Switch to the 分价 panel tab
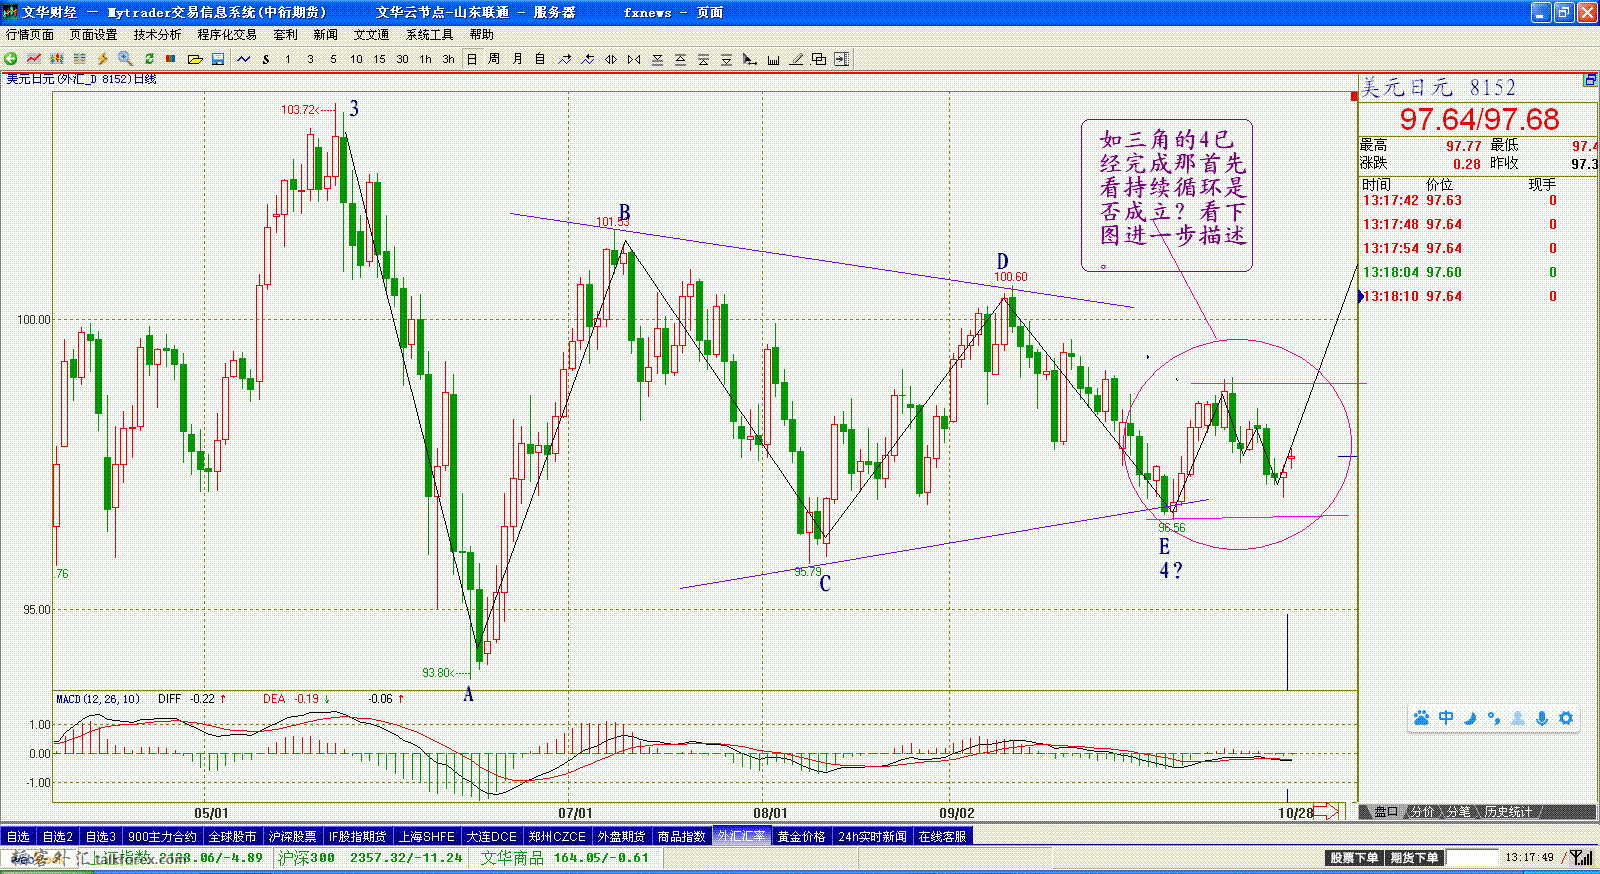The image size is (1600, 874). coord(1421,811)
